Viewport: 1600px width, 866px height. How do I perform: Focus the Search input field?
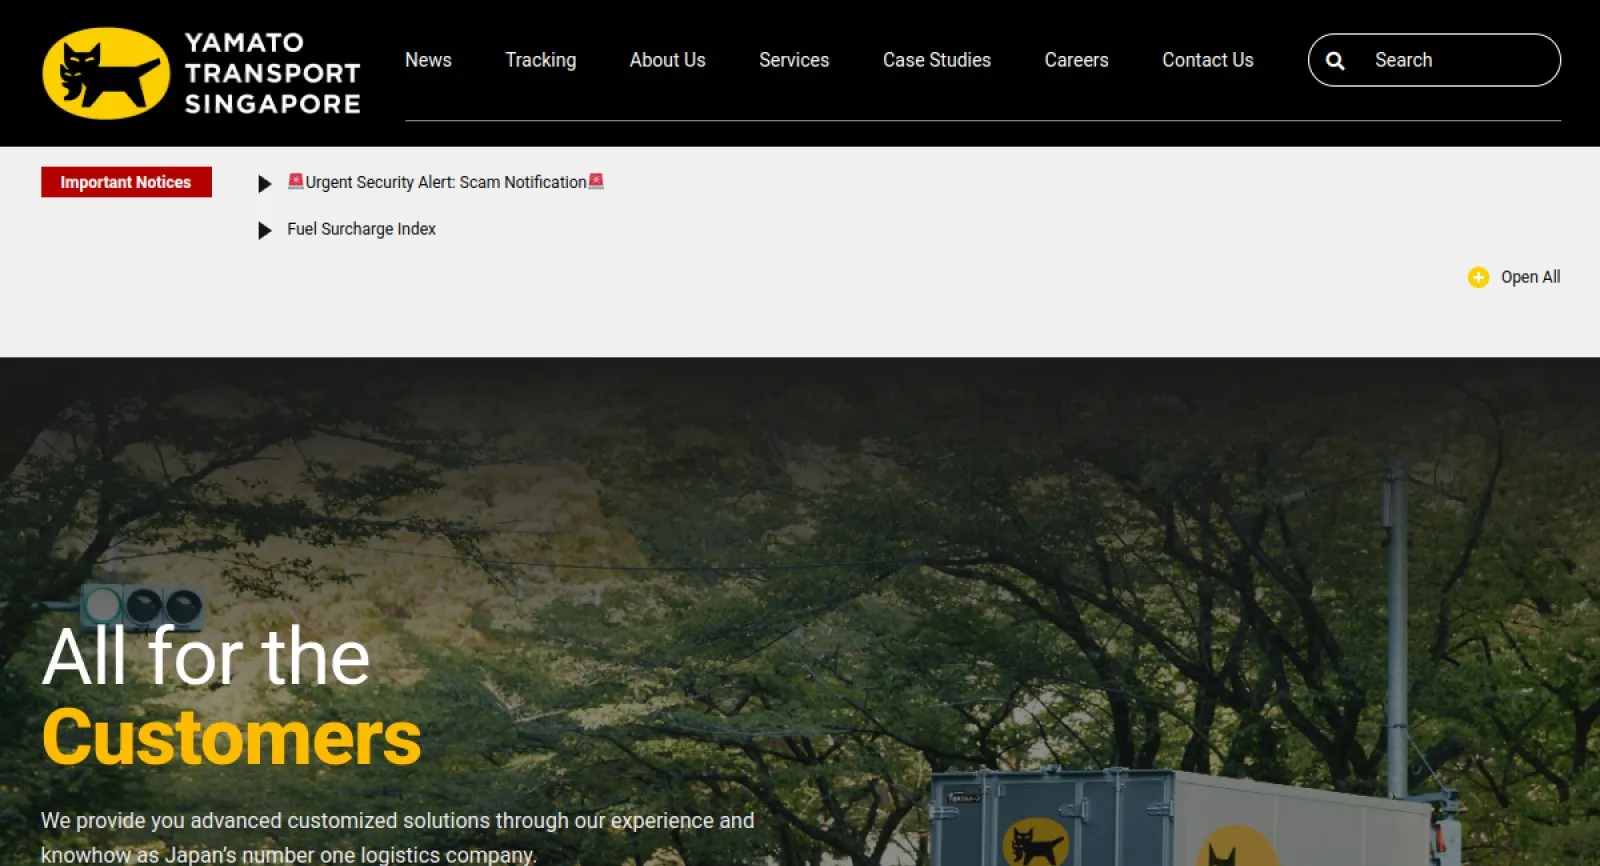click(1450, 60)
